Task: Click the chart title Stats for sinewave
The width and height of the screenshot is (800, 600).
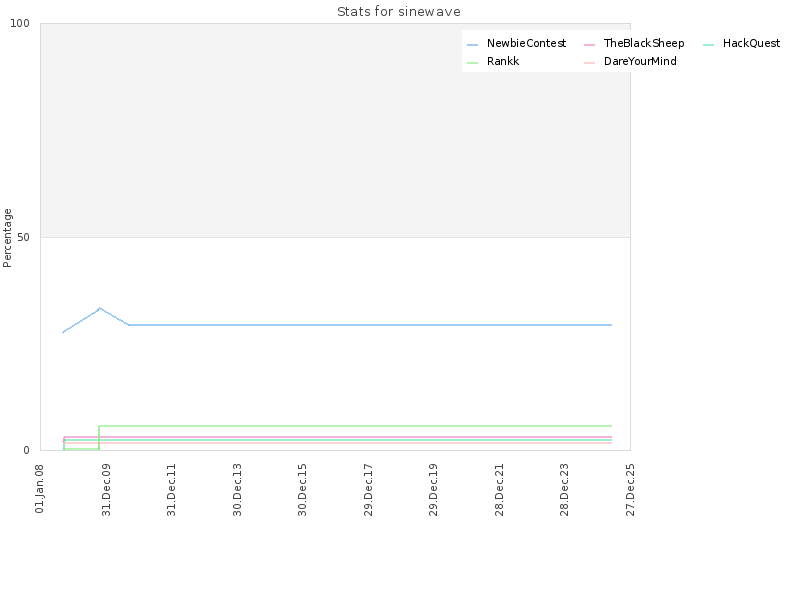Action: pos(399,12)
